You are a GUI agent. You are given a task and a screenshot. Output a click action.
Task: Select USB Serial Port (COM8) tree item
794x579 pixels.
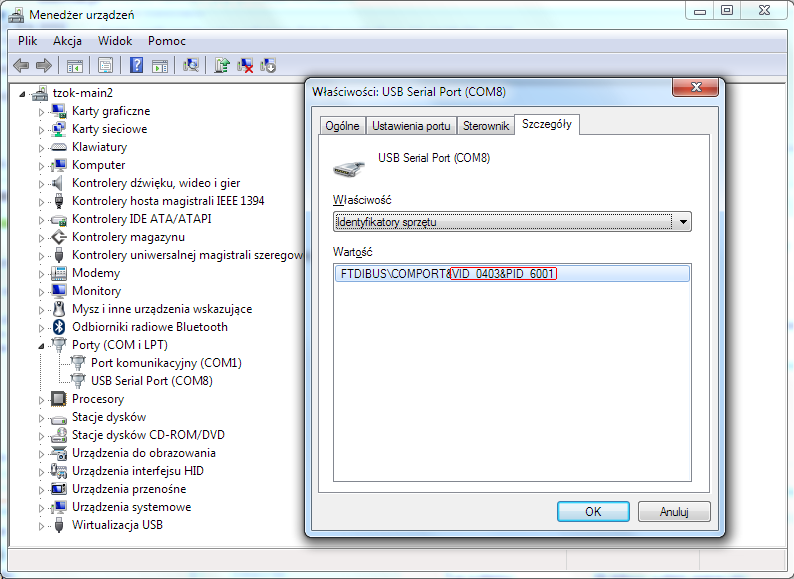point(151,381)
